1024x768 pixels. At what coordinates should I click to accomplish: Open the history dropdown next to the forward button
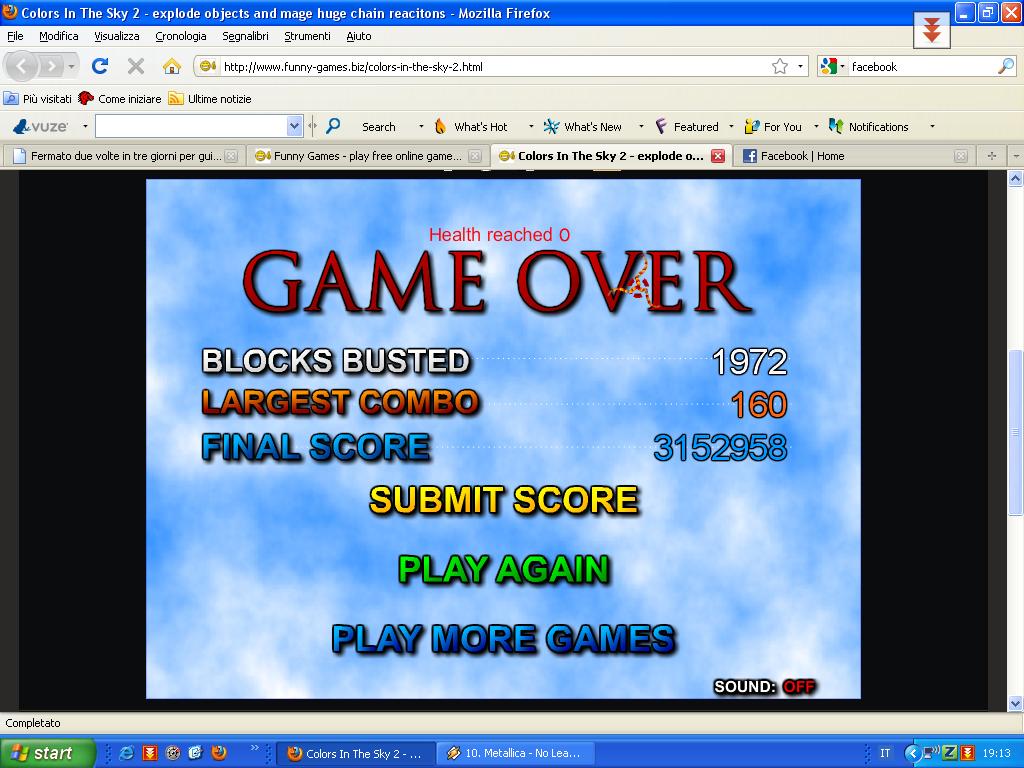point(71,66)
